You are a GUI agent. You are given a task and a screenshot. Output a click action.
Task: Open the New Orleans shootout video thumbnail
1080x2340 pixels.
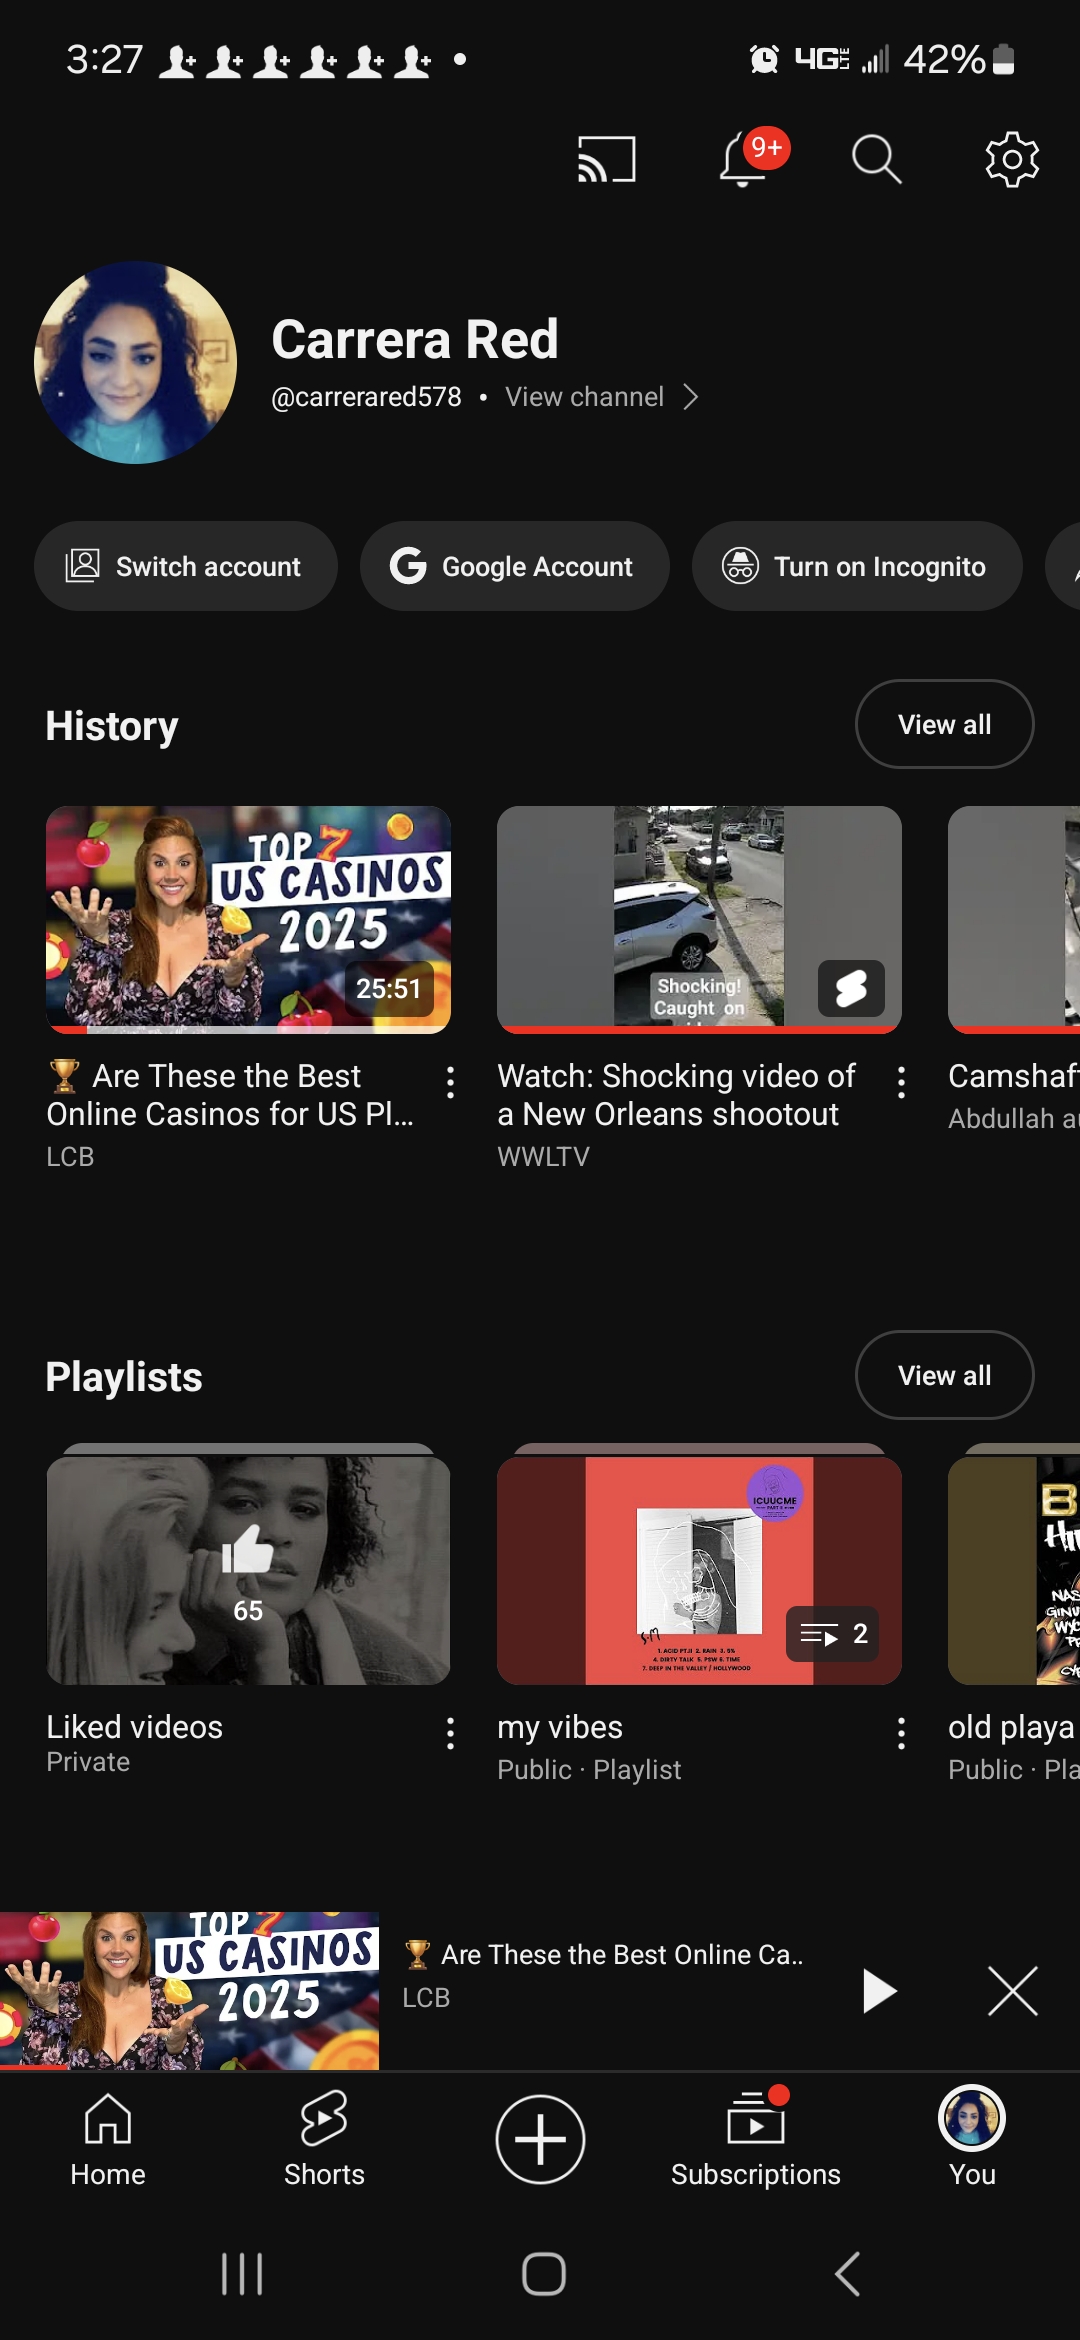tap(699, 920)
